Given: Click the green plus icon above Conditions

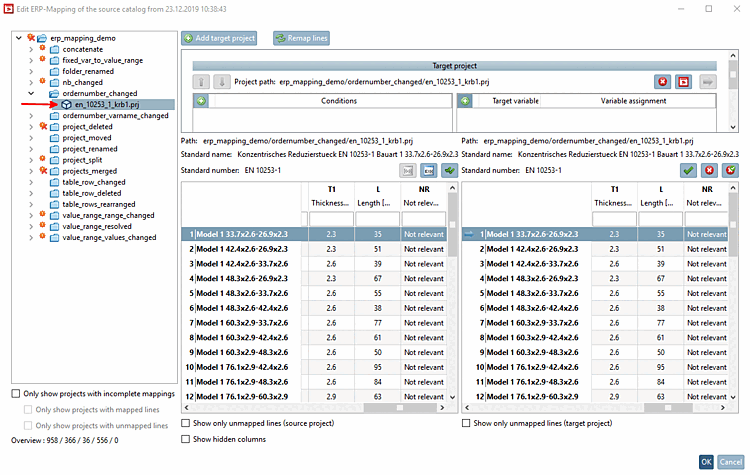Looking at the screenshot, I should (x=201, y=101).
